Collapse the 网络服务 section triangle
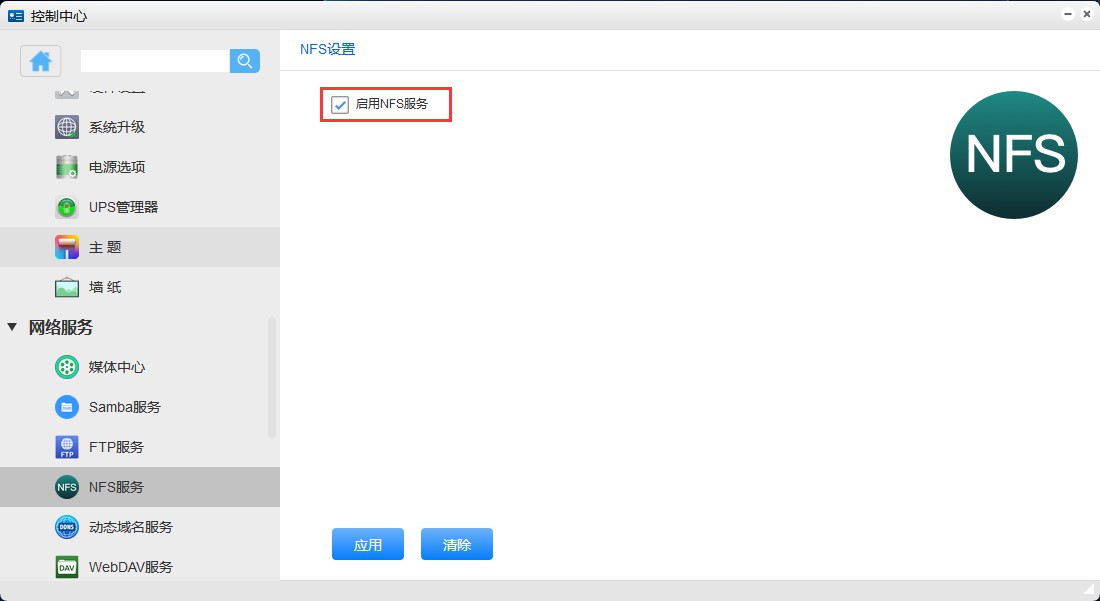The height and width of the screenshot is (601, 1100). pyautogui.click(x=12, y=327)
